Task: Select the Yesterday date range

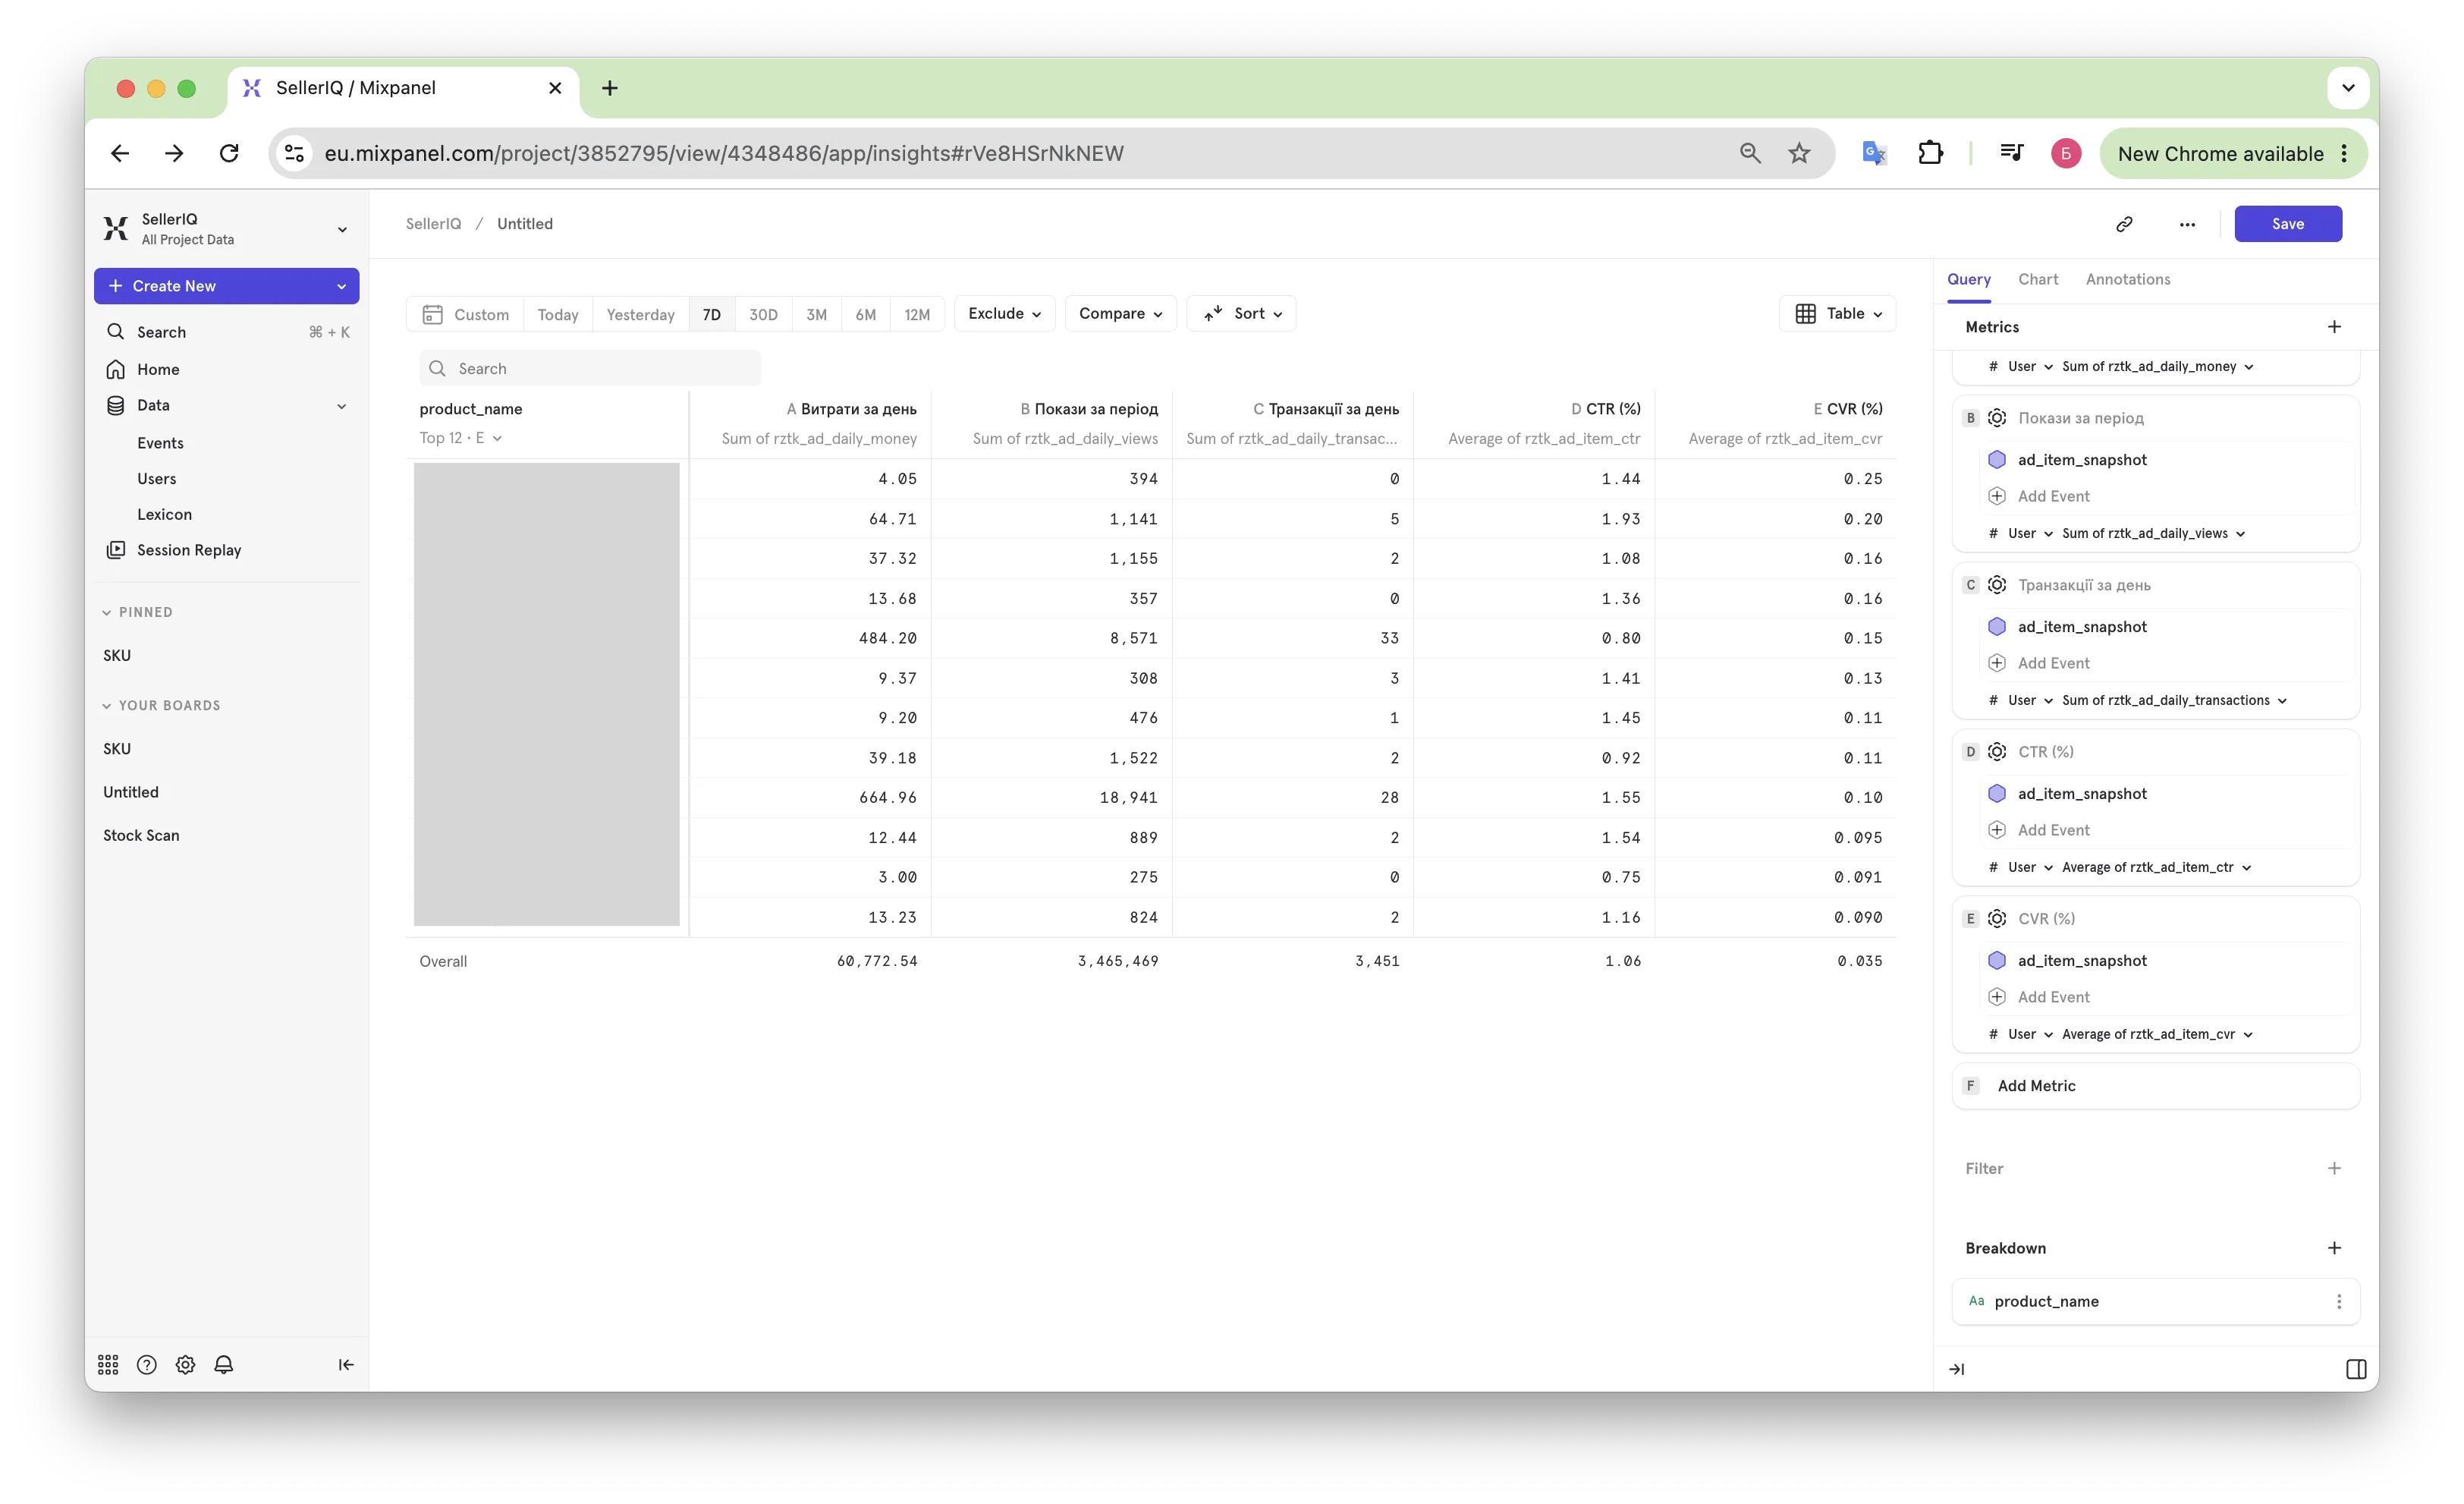Action: 641,314
